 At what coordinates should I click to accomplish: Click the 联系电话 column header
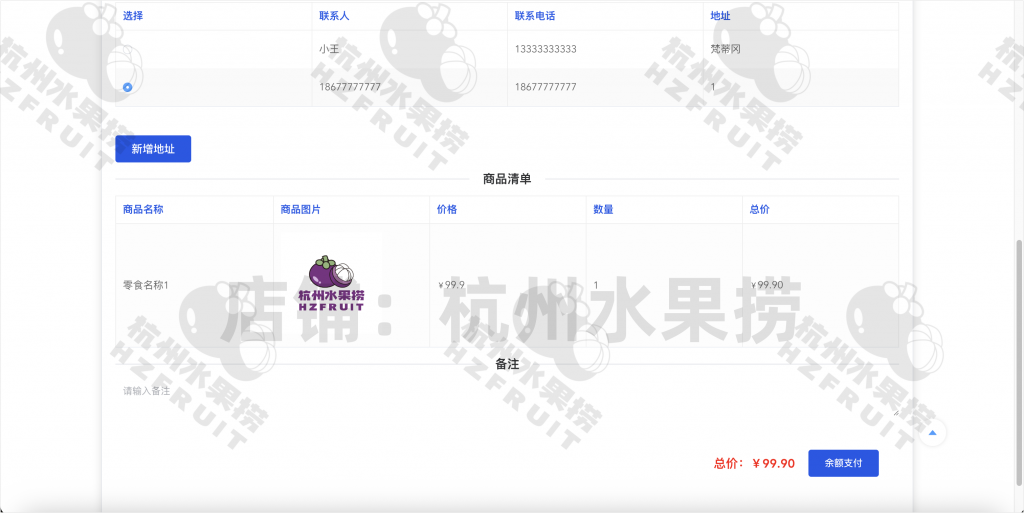(535, 16)
